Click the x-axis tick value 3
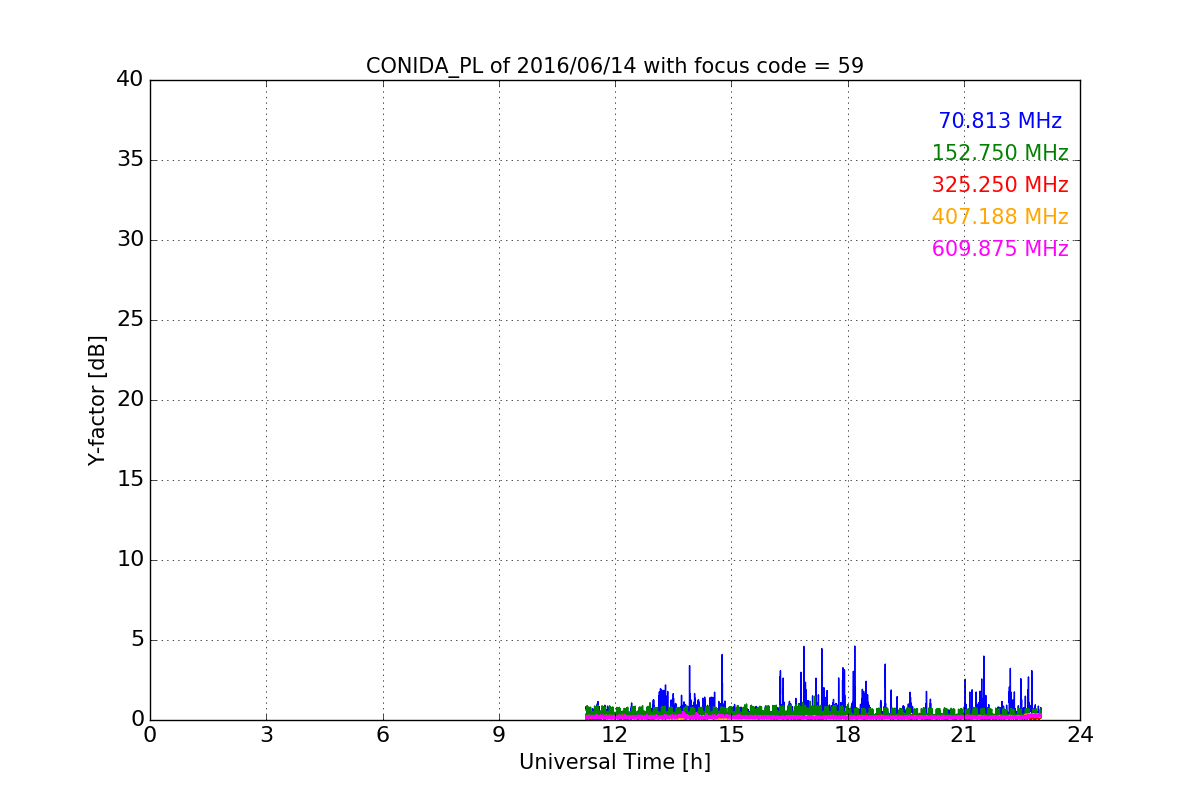Screen dimensions: 1200x800 coord(266,734)
